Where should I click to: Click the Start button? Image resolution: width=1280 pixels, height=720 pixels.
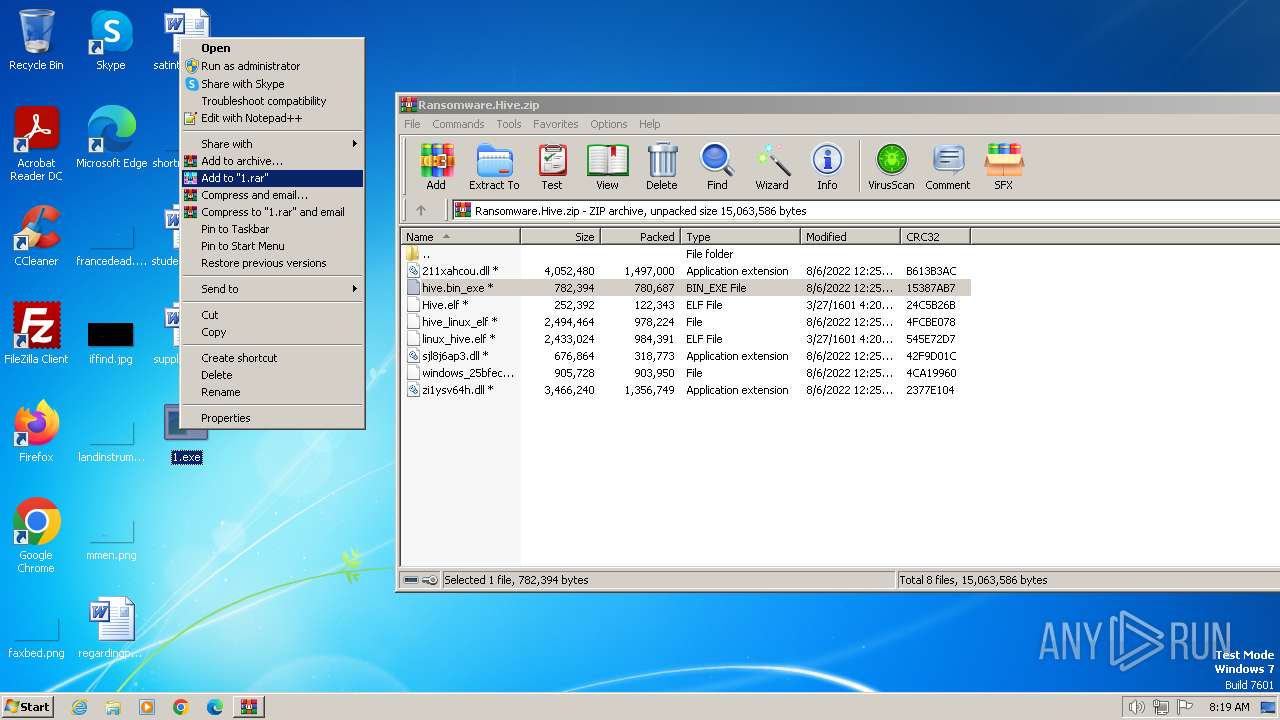(27, 707)
